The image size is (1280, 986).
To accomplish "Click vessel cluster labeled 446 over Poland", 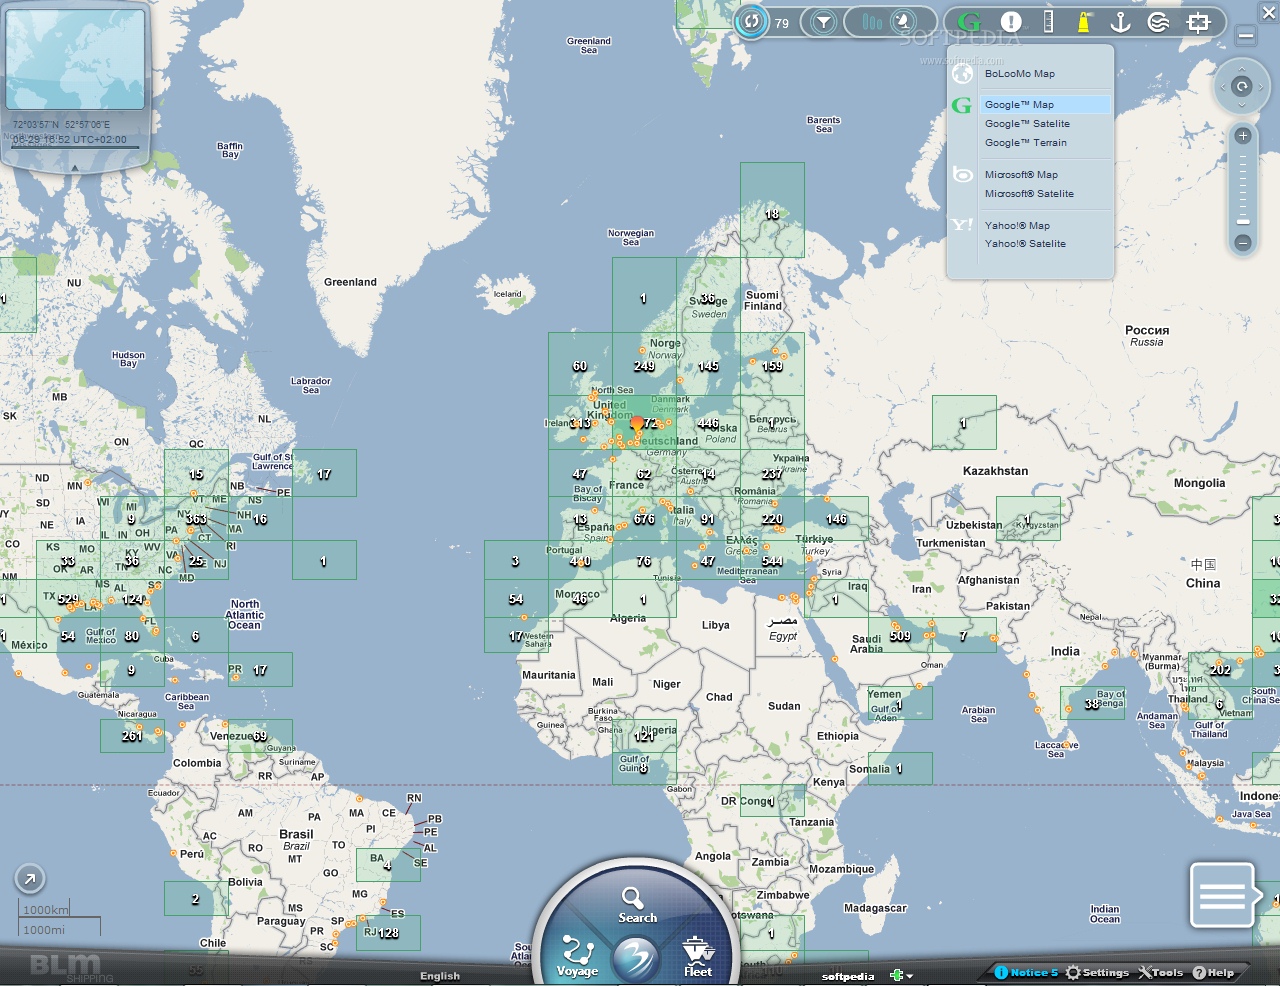I will pyautogui.click(x=708, y=424).
